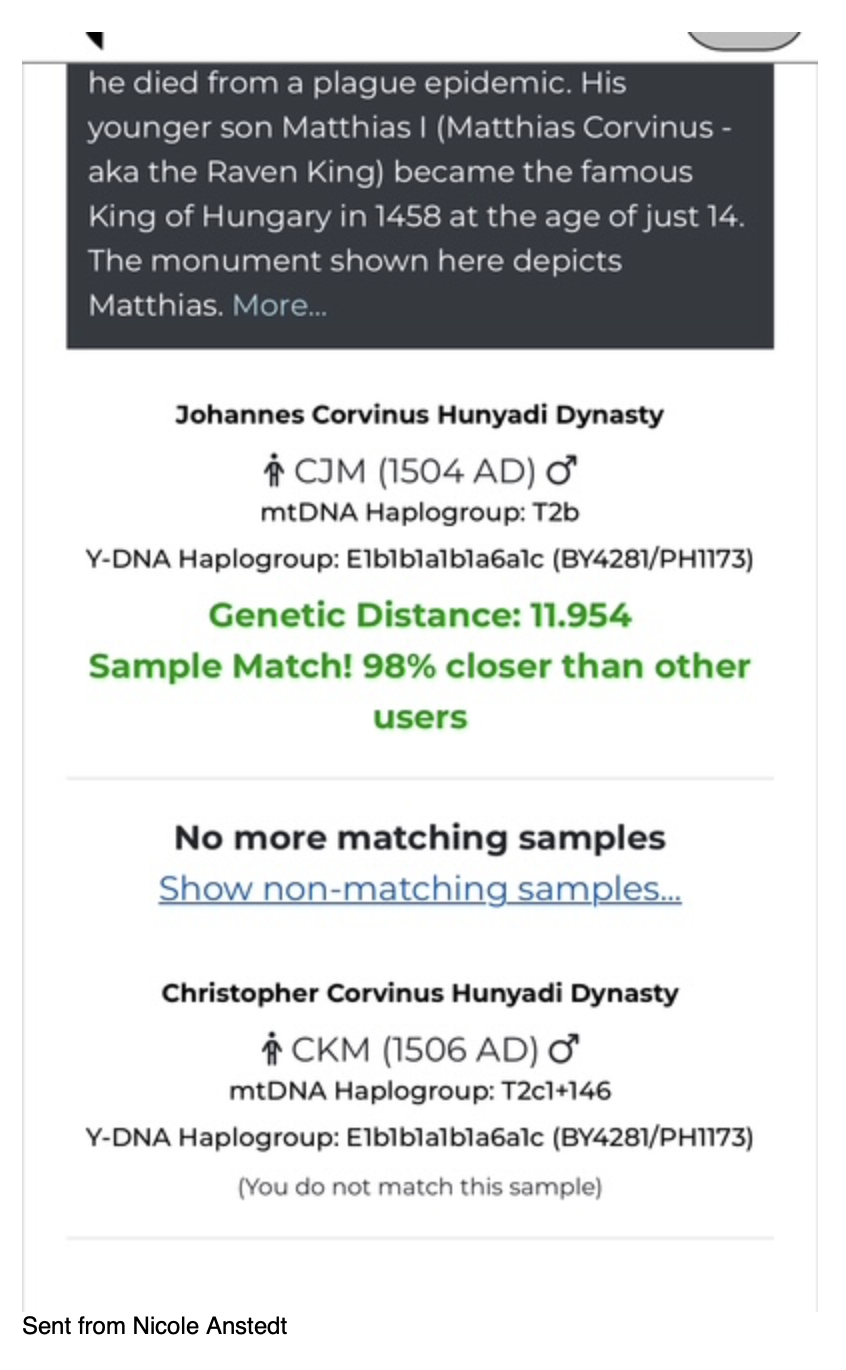Click the mtDNA Haplogroup T2c1+146 line
The width and height of the screenshot is (846, 1370).
pos(420,1091)
